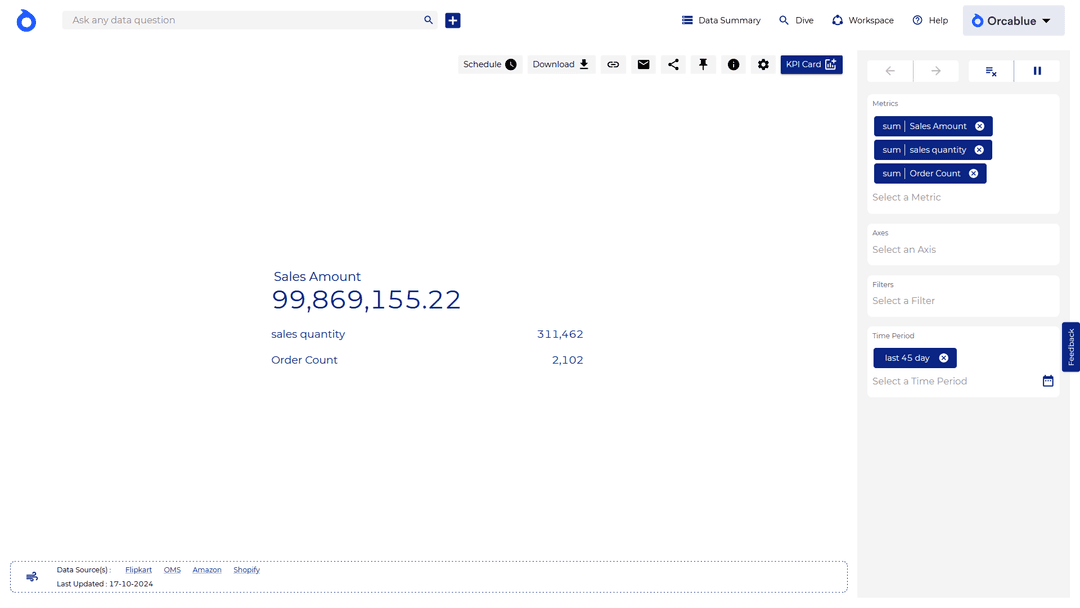
Task: Open the info icon details
Action: [x=733, y=64]
